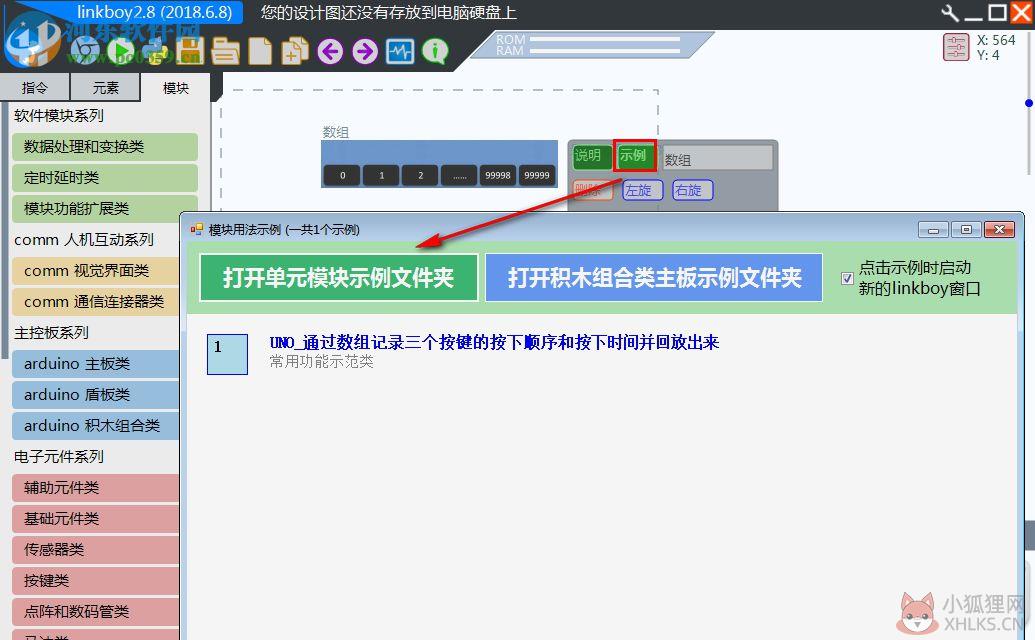Select the 模块 tab

(176, 88)
